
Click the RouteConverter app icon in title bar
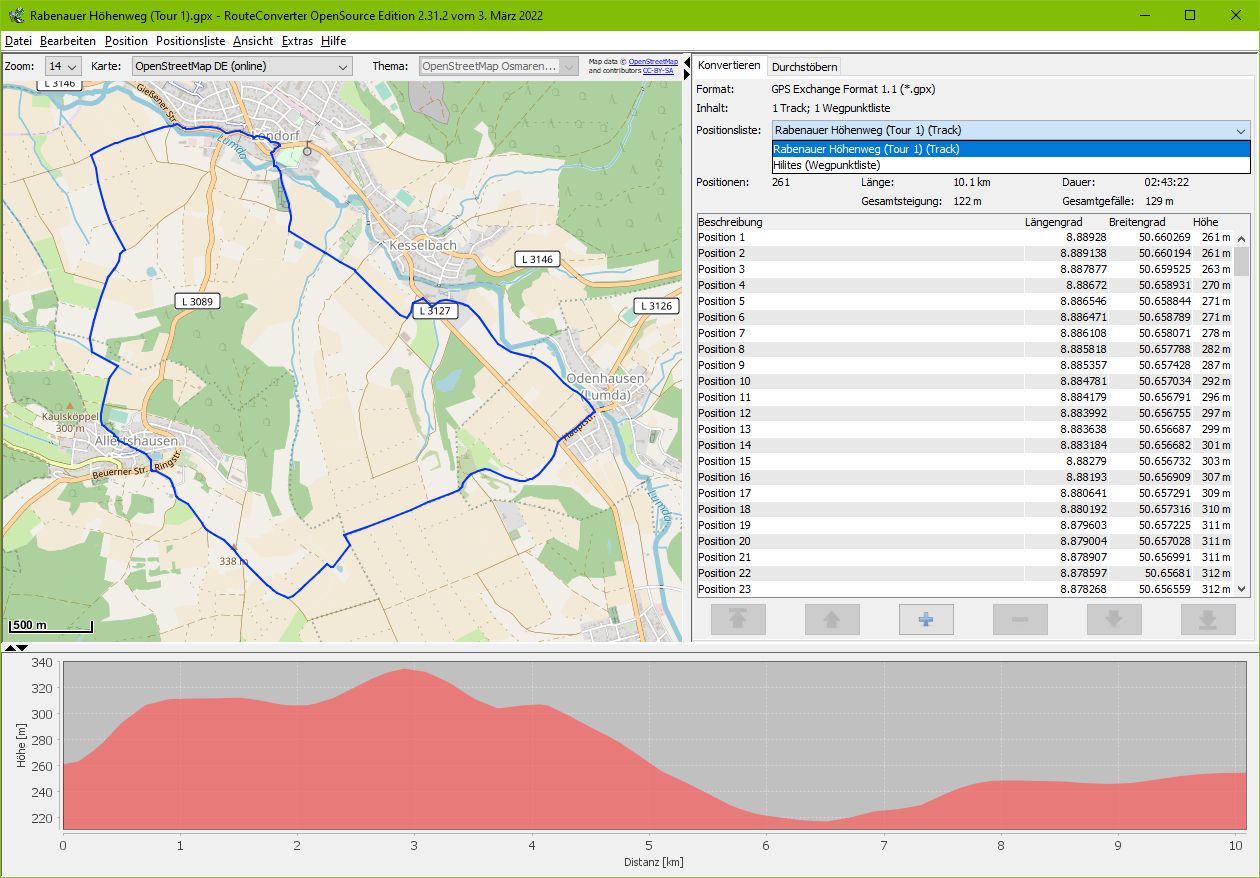coord(15,16)
